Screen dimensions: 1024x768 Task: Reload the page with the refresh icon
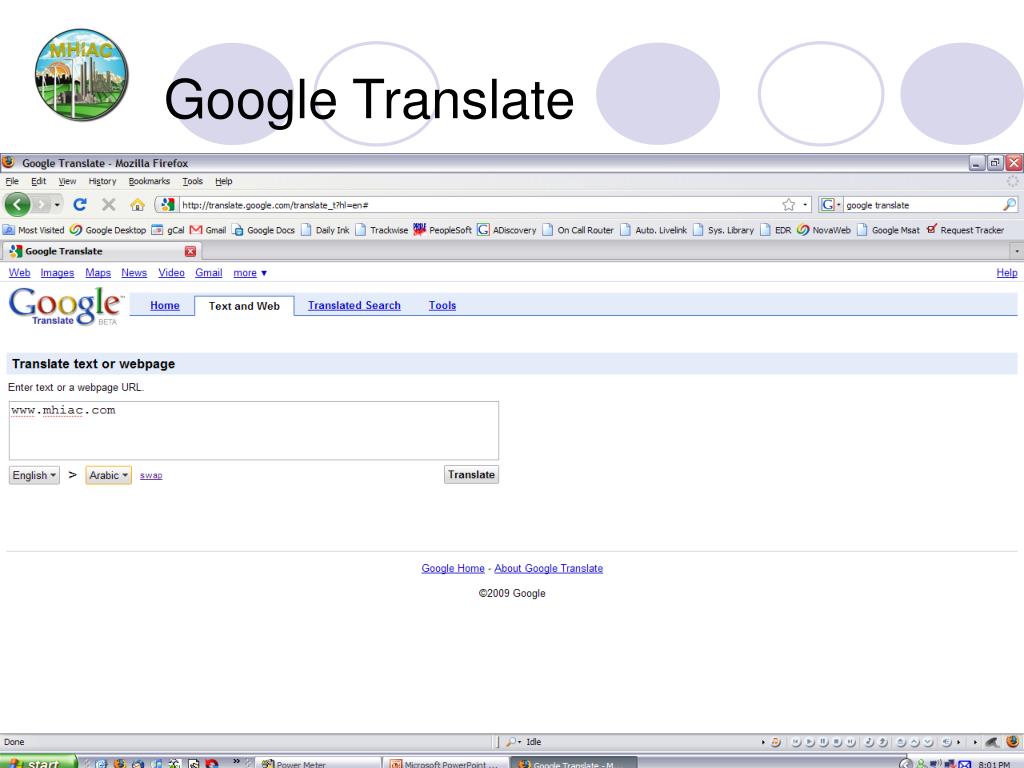tap(80, 204)
